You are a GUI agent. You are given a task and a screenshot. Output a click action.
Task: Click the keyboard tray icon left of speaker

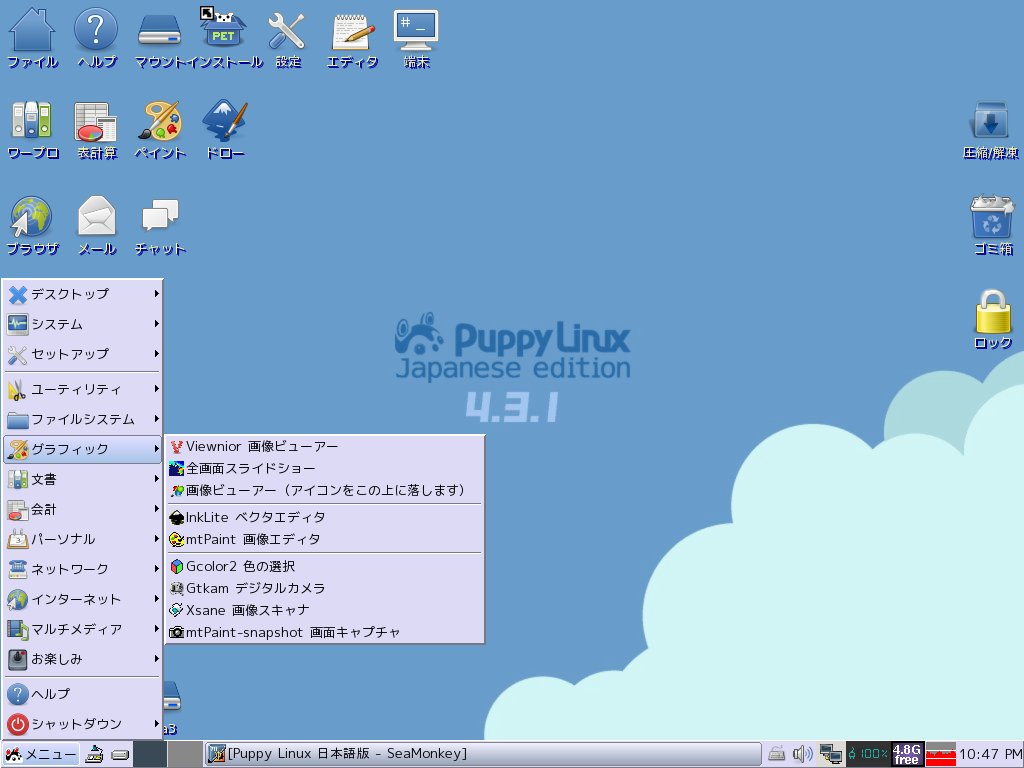[x=776, y=754]
